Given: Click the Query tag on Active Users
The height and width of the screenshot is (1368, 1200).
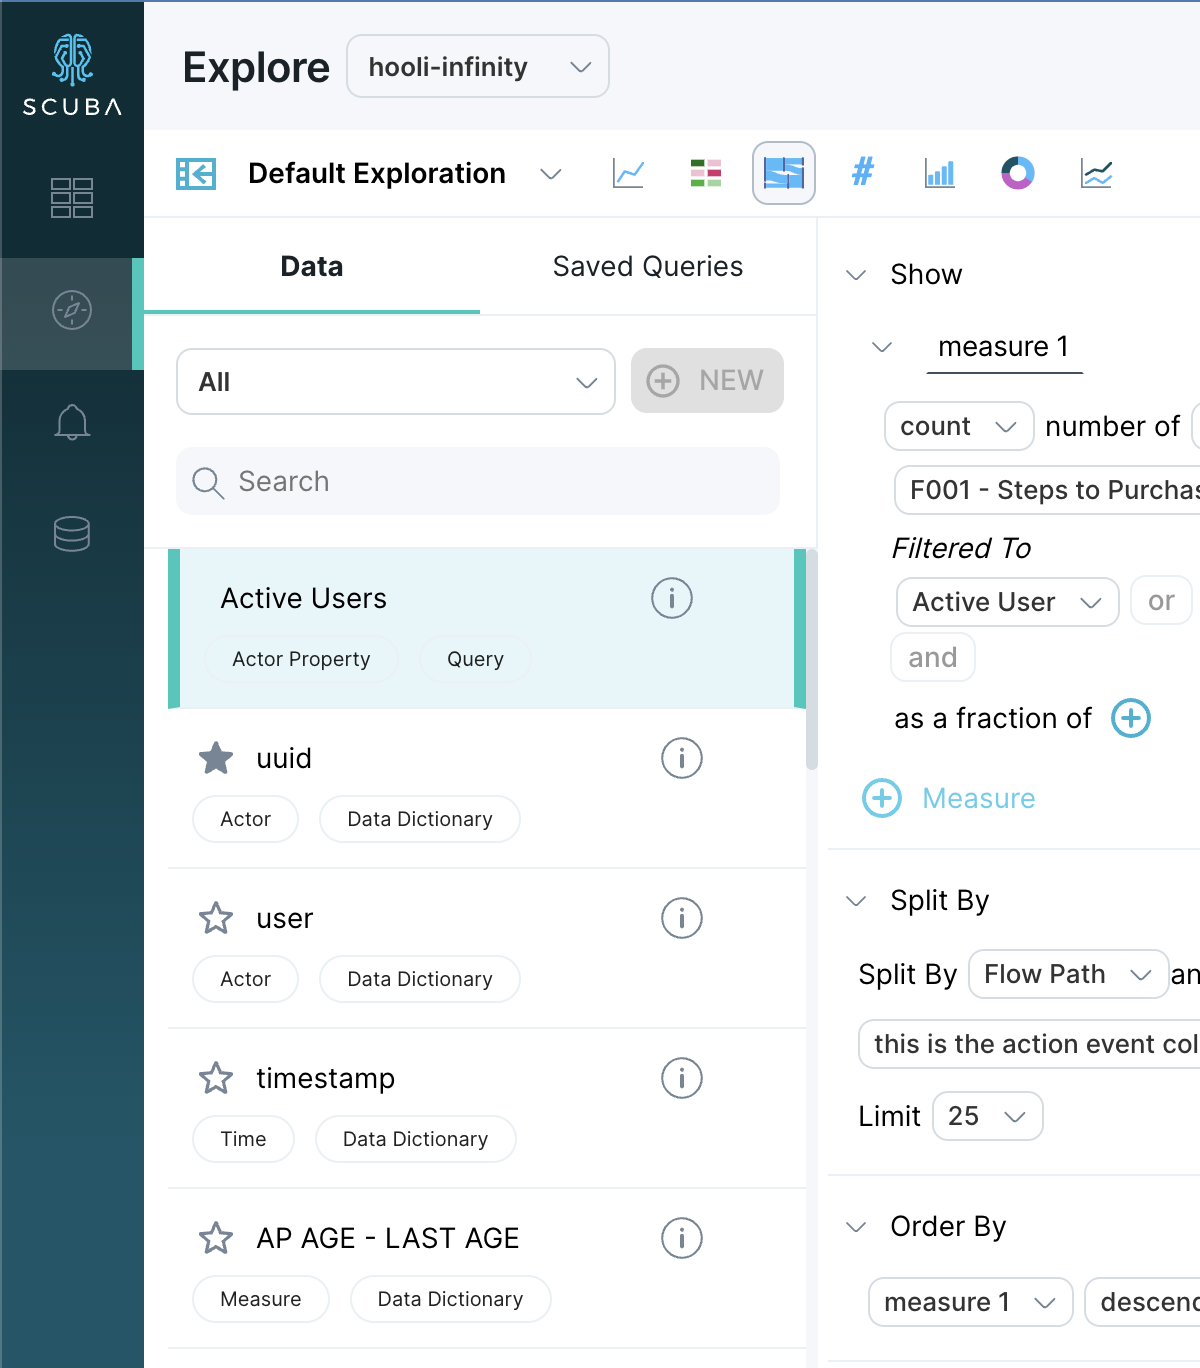Looking at the screenshot, I should 475,659.
